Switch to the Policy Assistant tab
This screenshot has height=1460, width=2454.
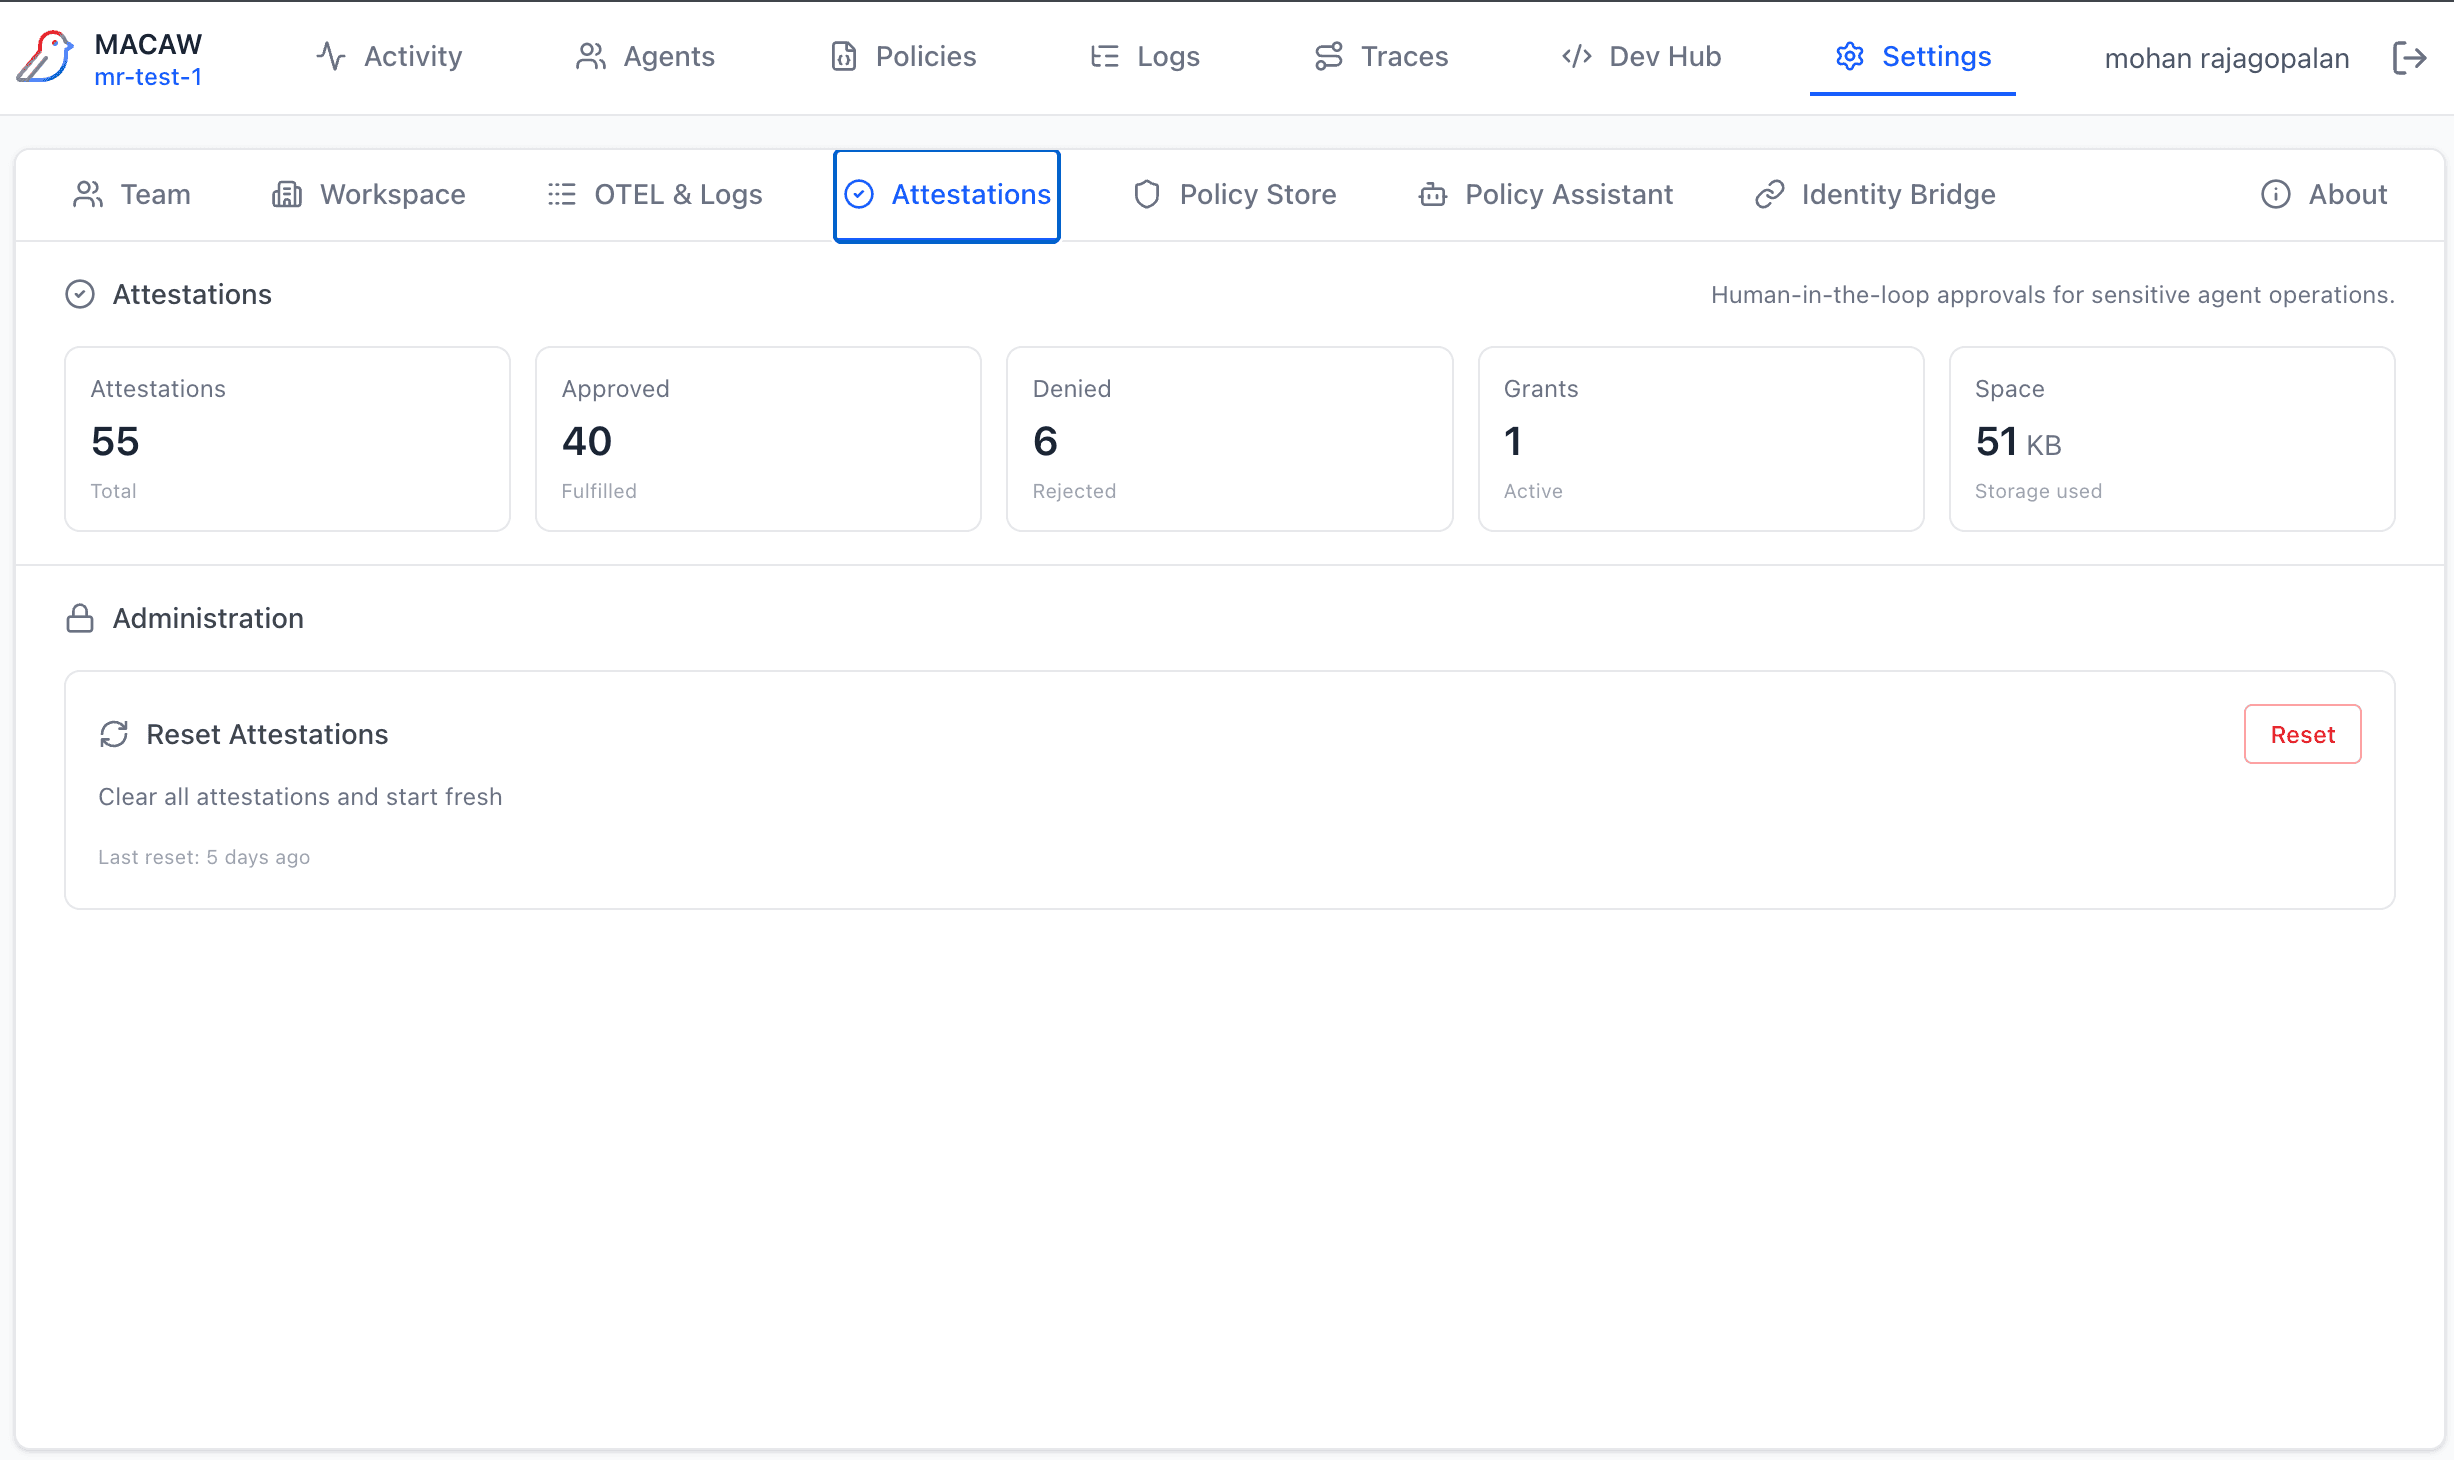pyautogui.click(x=1545, y=194)
